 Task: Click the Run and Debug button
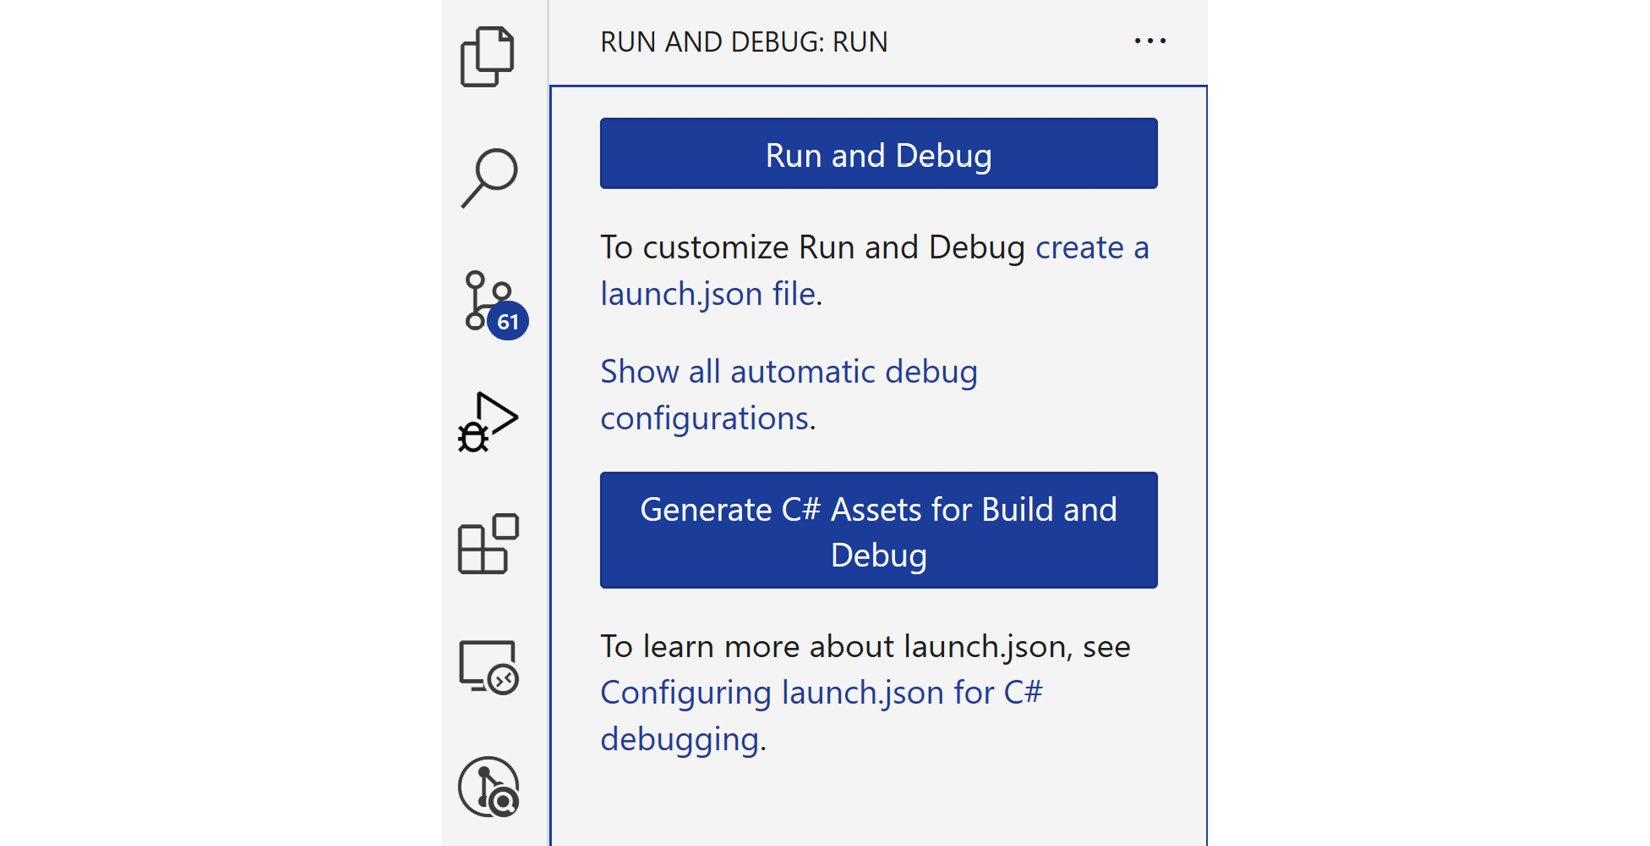[878, 154]
